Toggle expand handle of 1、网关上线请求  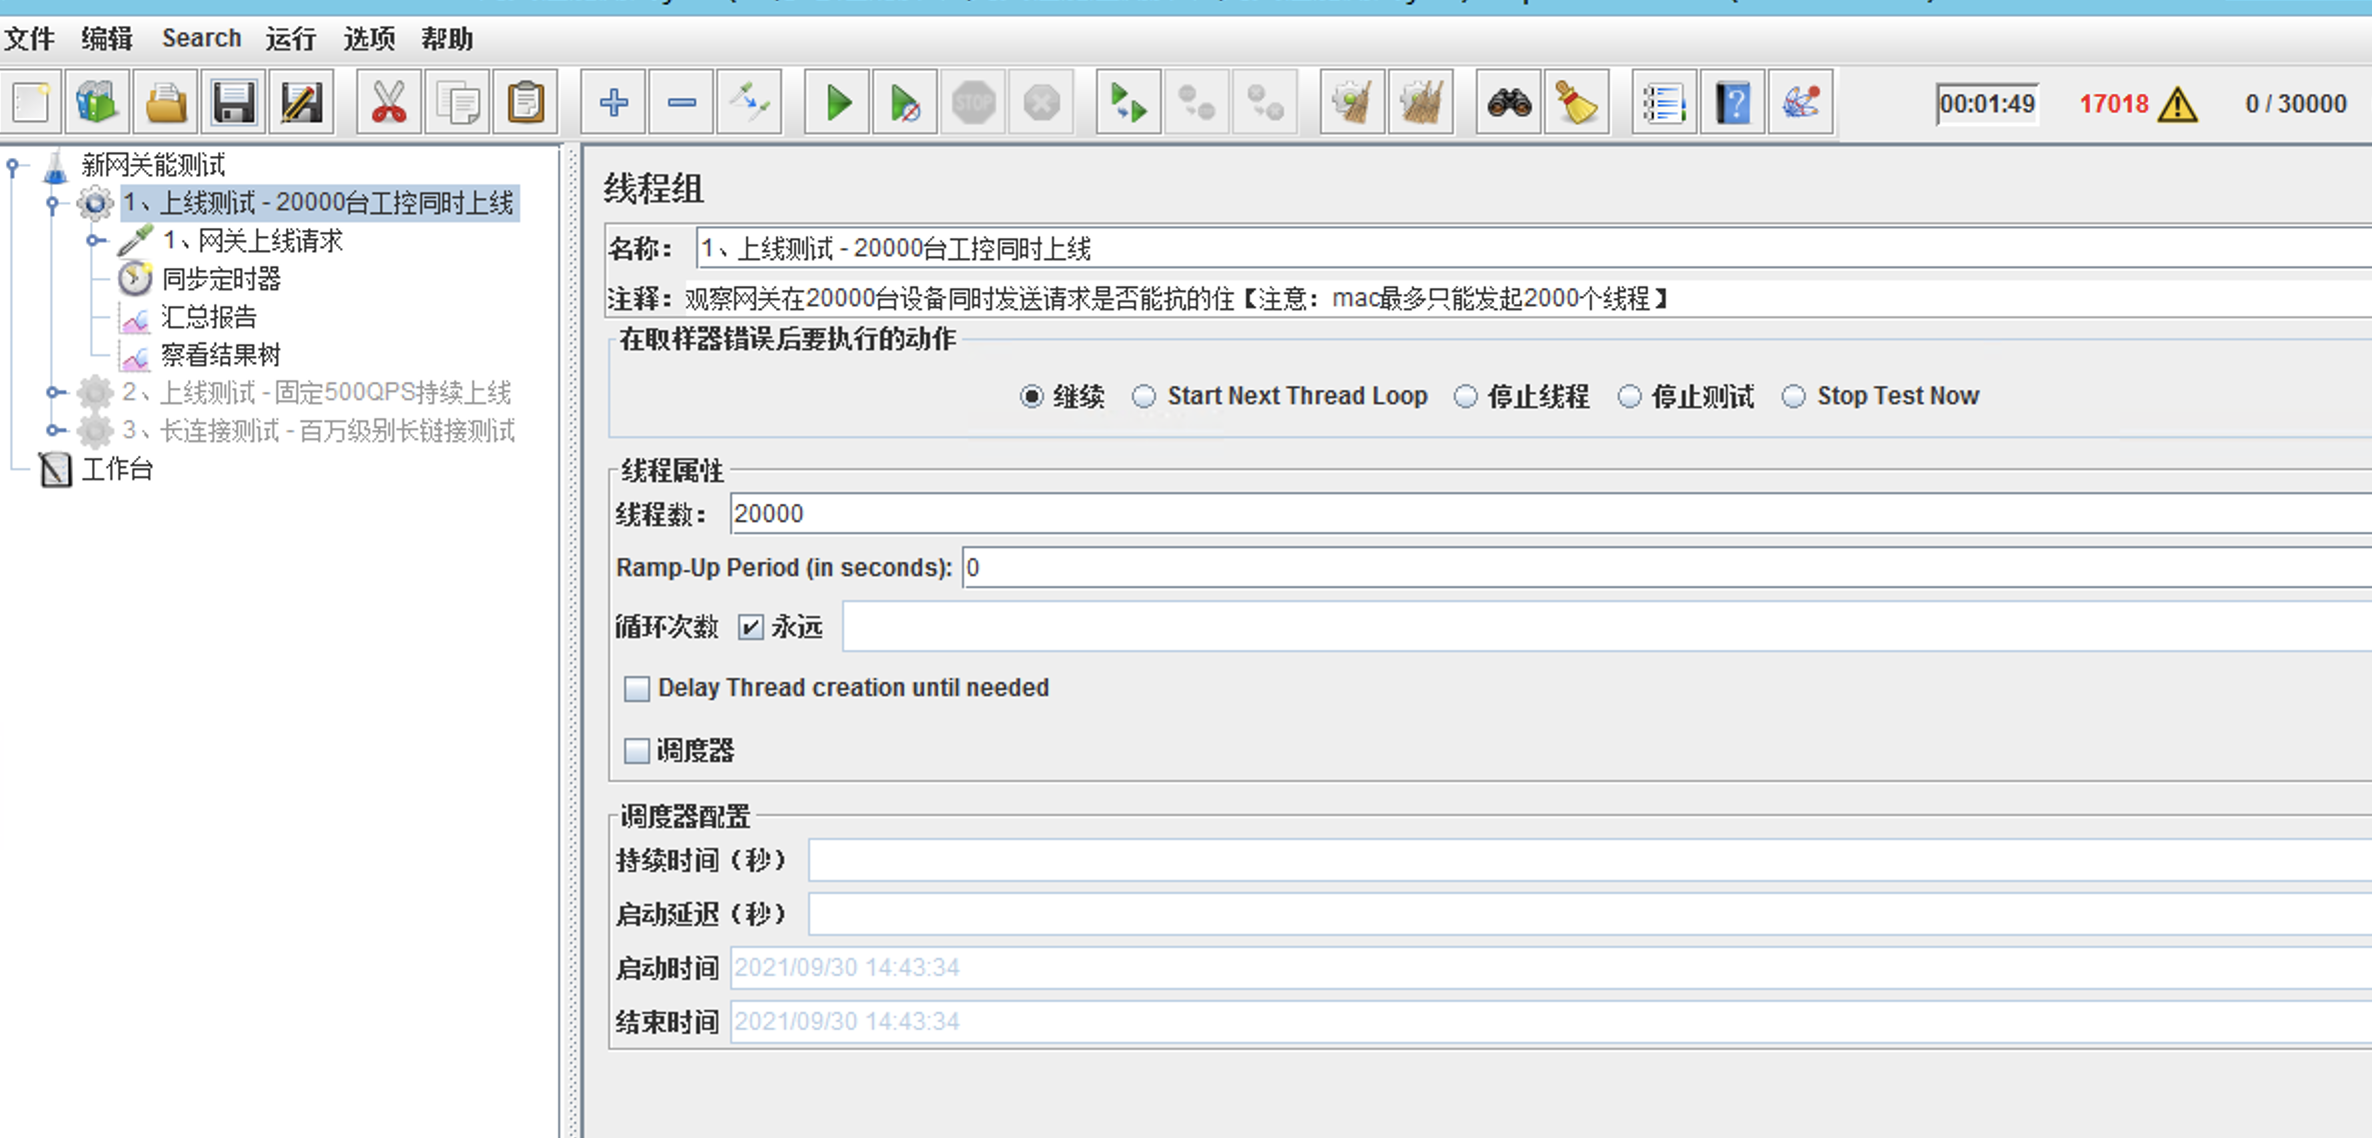point(95,241)
